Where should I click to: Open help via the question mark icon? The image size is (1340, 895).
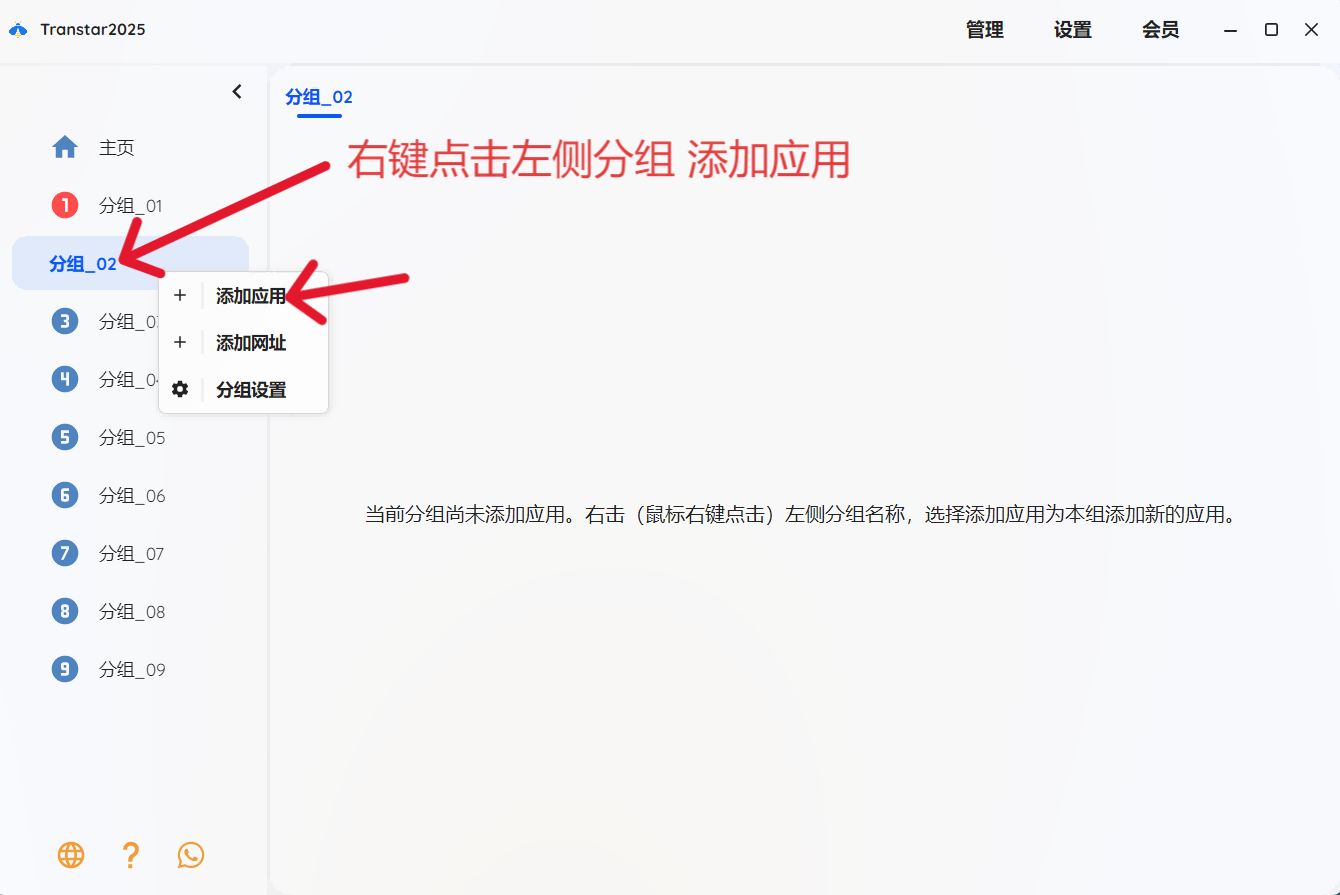(x=130, y=855)
